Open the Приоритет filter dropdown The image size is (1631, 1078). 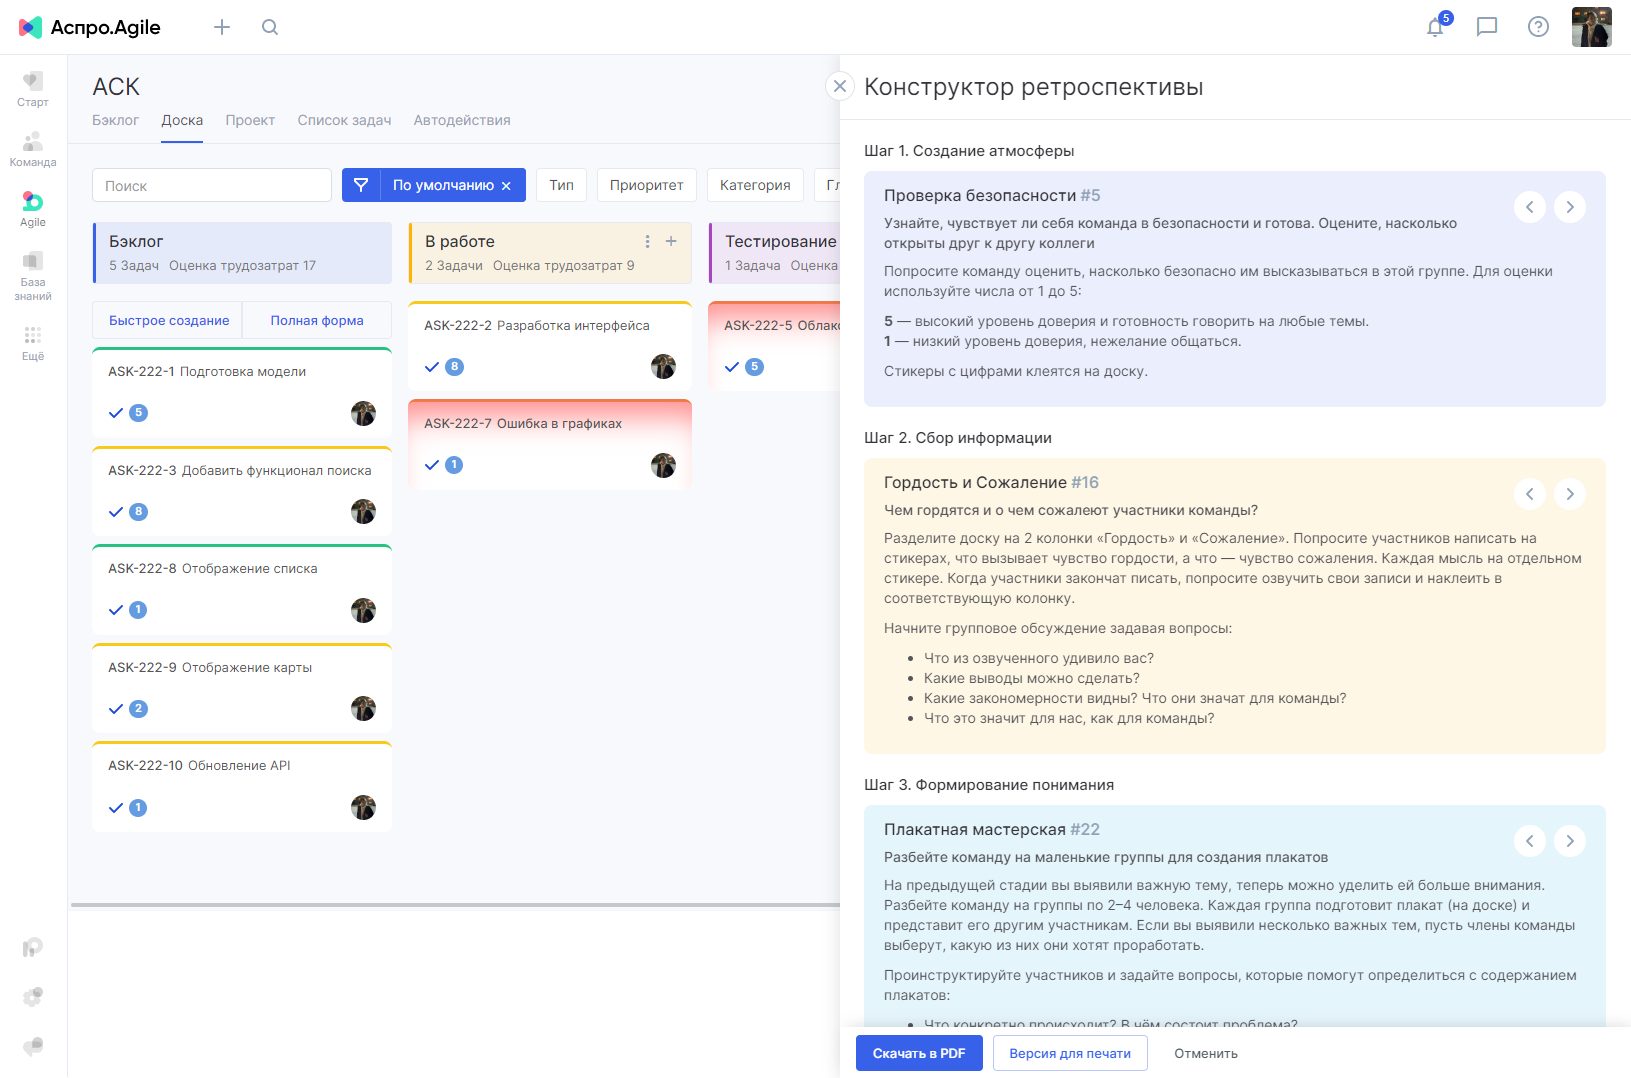646,185
